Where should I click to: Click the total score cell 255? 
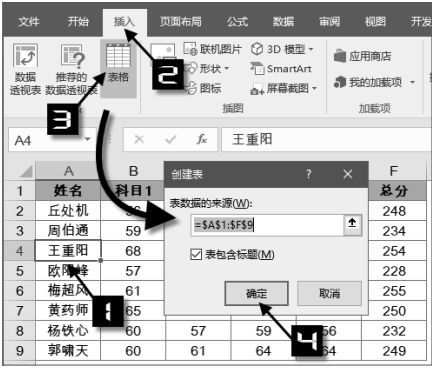[x=394, y=291]
